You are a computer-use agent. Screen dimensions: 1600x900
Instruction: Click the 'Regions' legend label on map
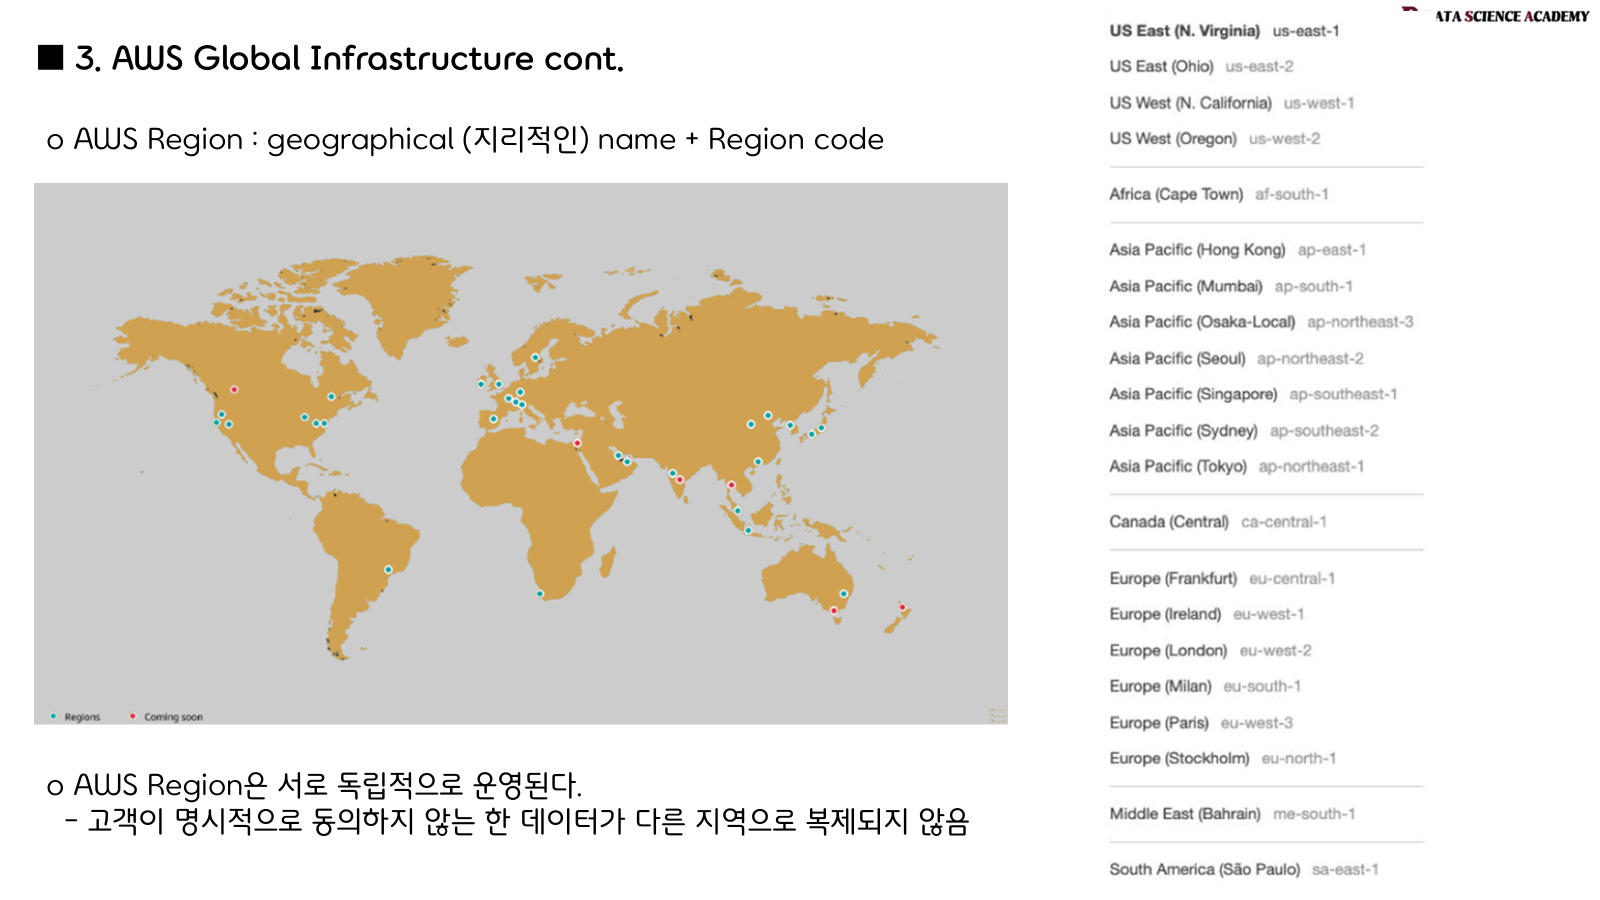[x=82, y=717]
